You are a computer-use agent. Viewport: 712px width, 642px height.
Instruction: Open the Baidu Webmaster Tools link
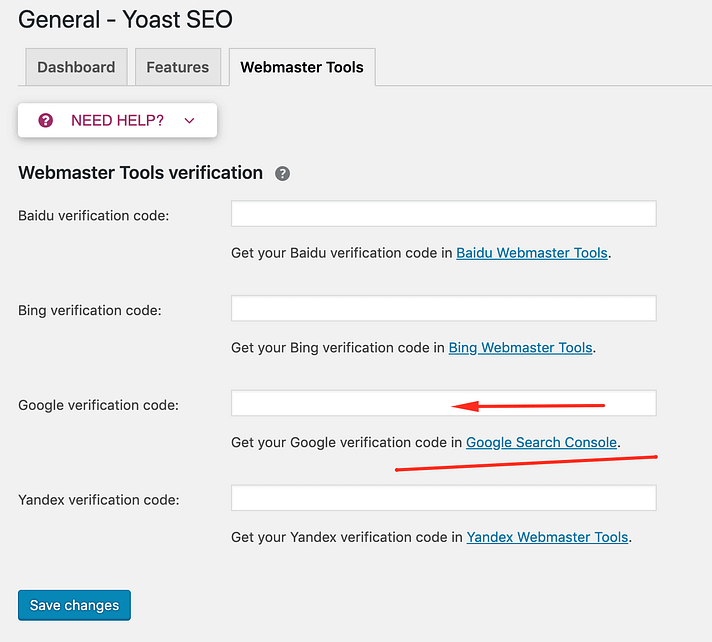pyautogui.click(x=532, y=253)
